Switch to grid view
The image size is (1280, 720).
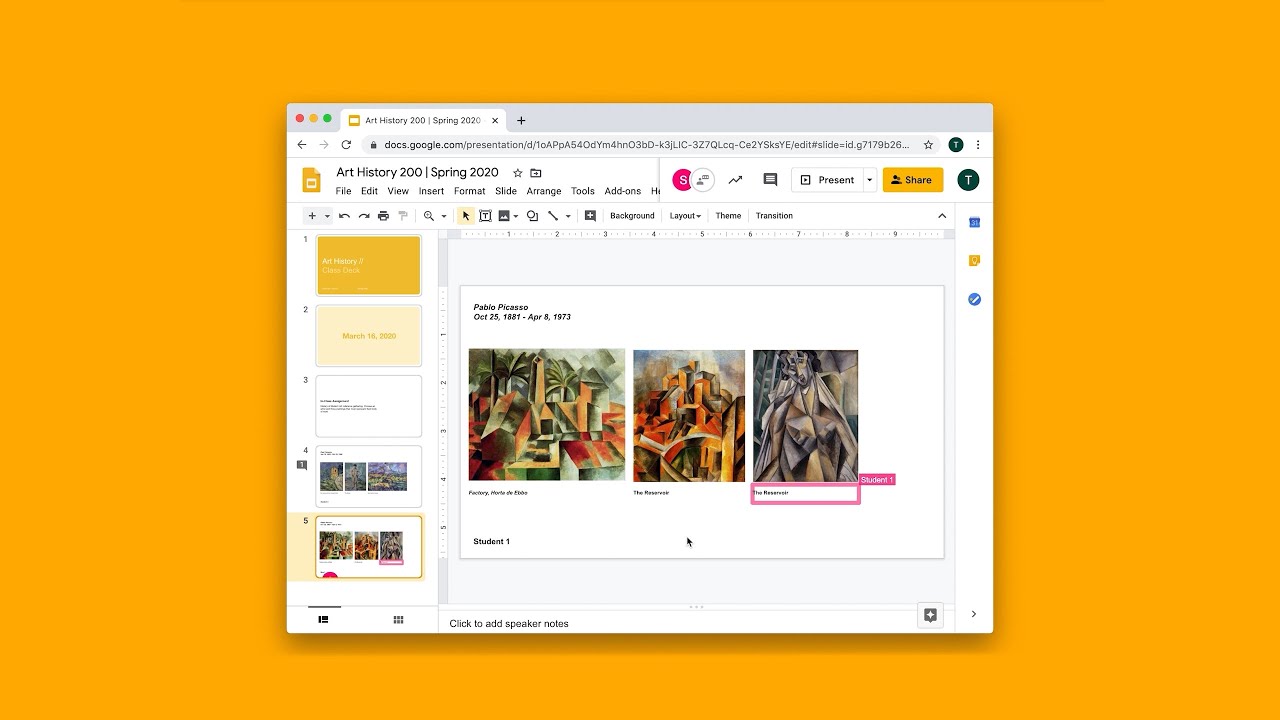[x=398, y=620]
